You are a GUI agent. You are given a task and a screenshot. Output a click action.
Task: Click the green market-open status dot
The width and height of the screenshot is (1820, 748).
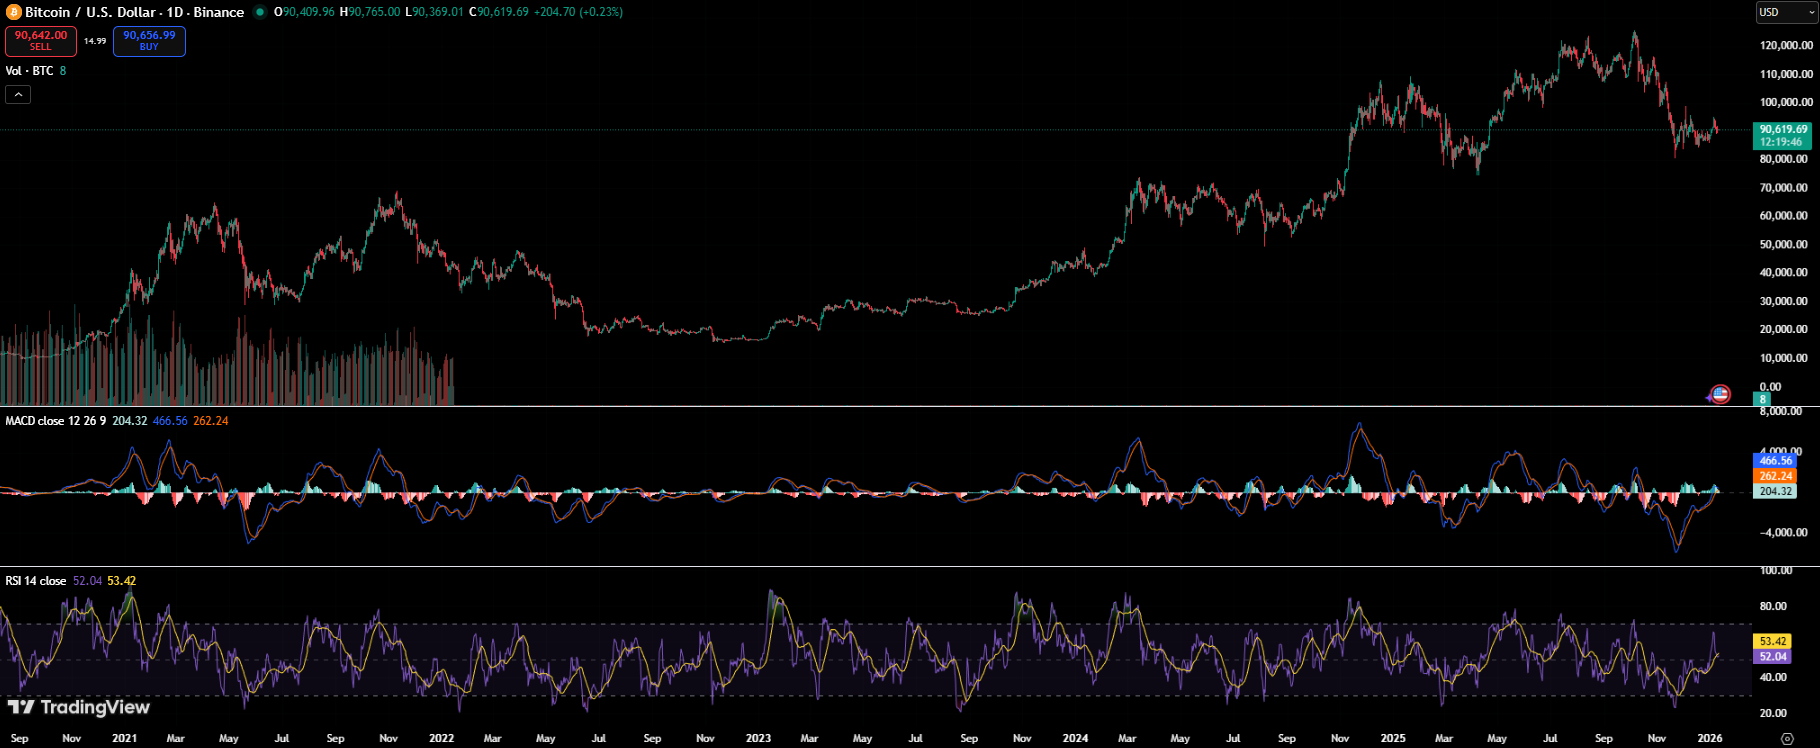click(x=260, y=12)
